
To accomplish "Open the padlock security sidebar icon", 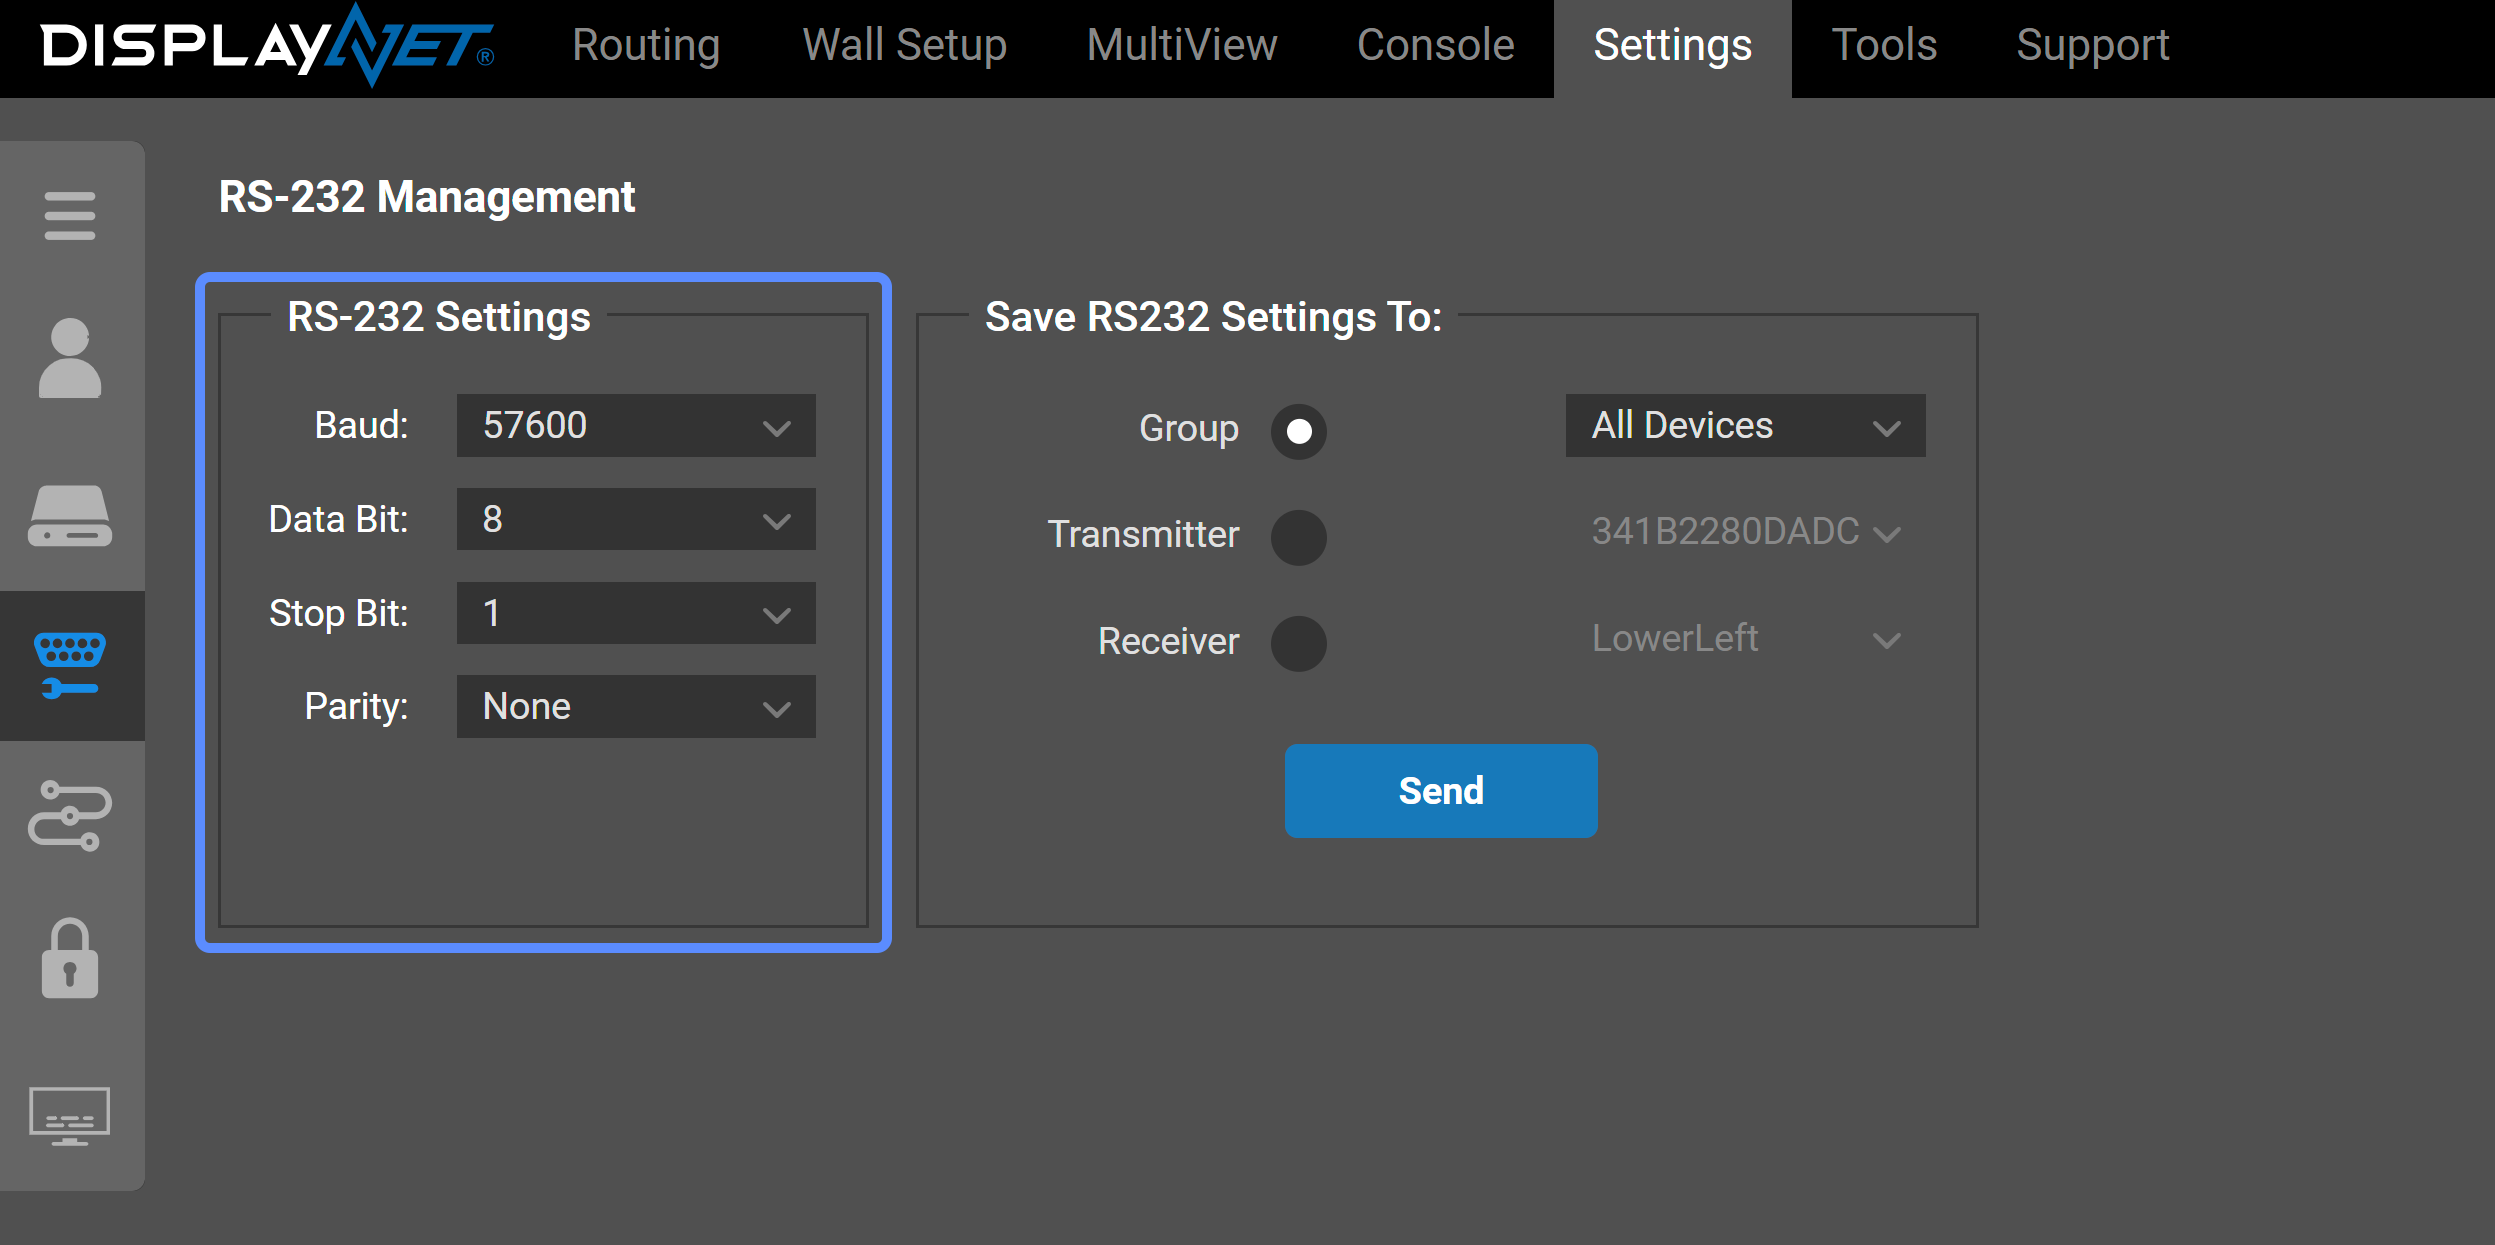I will (70, 958).
